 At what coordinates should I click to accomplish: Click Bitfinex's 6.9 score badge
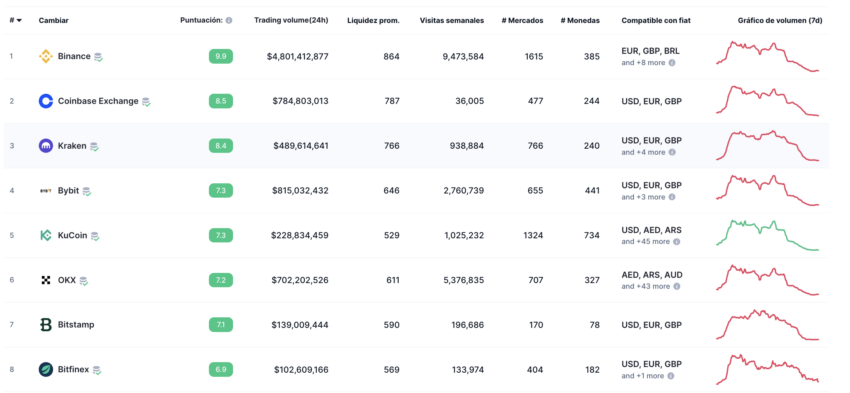(x=221, y=370)
